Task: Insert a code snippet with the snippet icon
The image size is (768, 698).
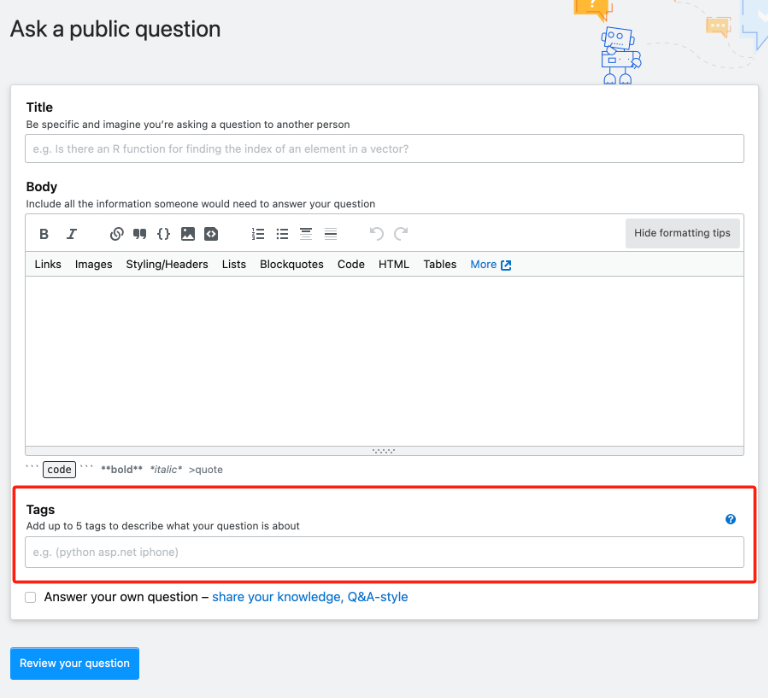Action: click(x=211, y=234)
